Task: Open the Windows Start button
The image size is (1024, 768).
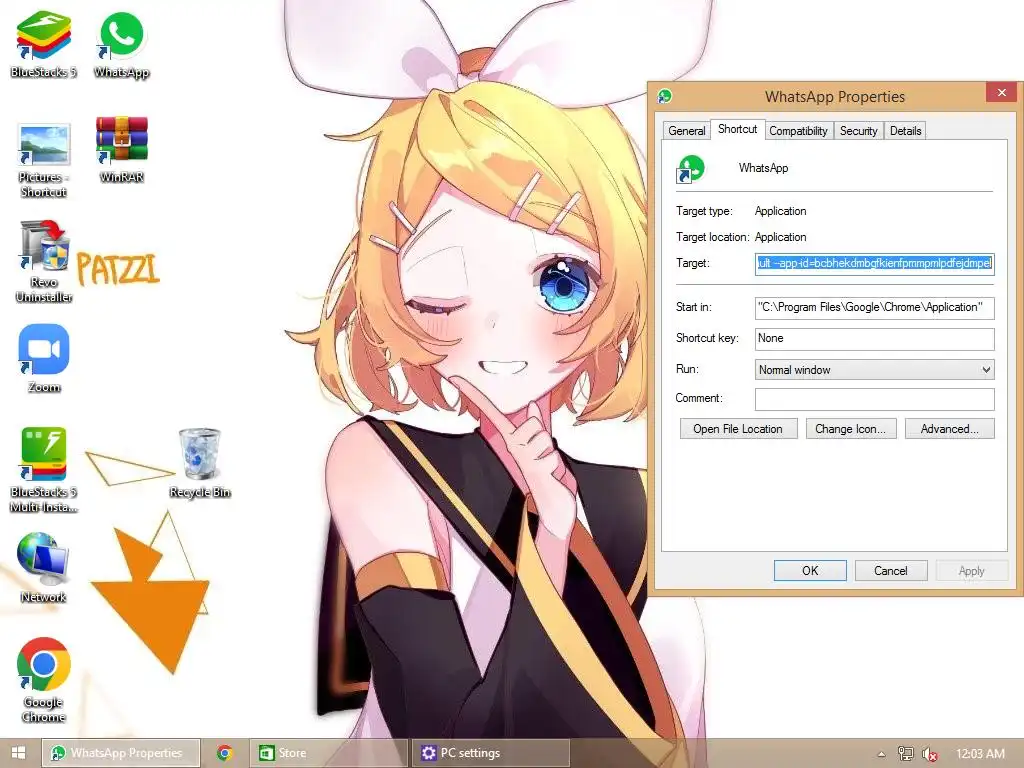Action: point(18,753)
